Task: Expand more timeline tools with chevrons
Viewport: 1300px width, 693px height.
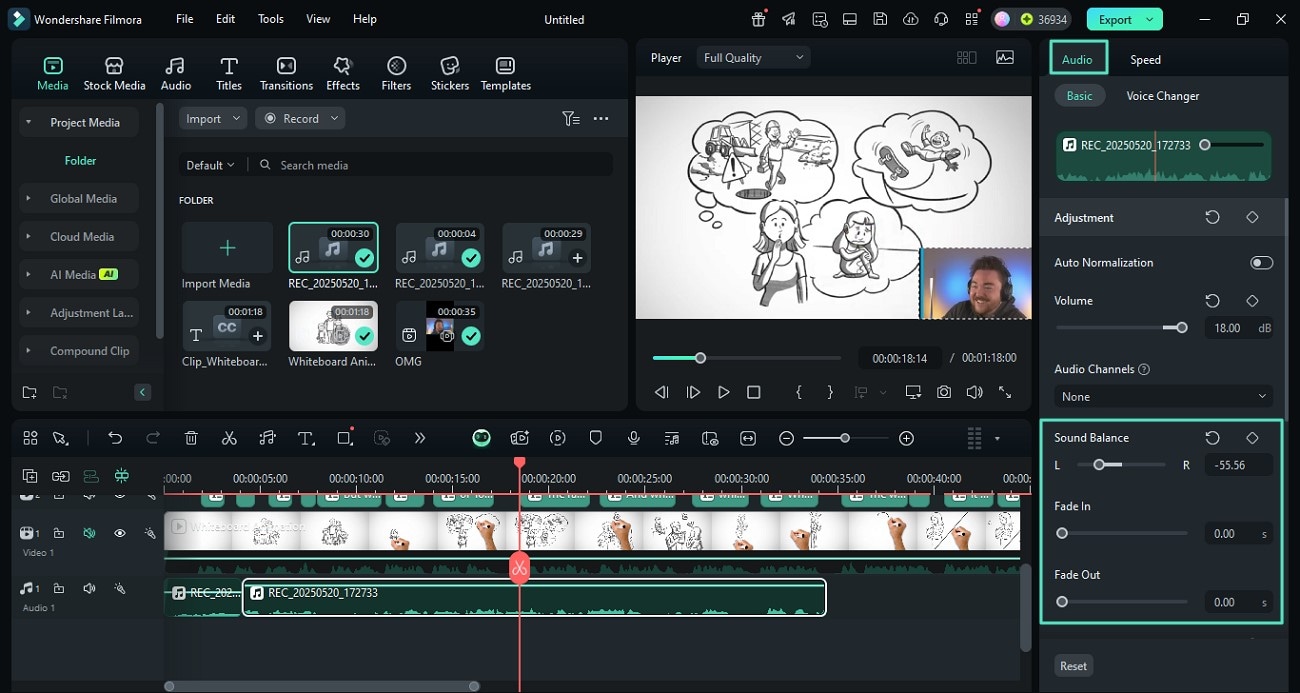Action: pyautogui.click(x=419, y=438)
